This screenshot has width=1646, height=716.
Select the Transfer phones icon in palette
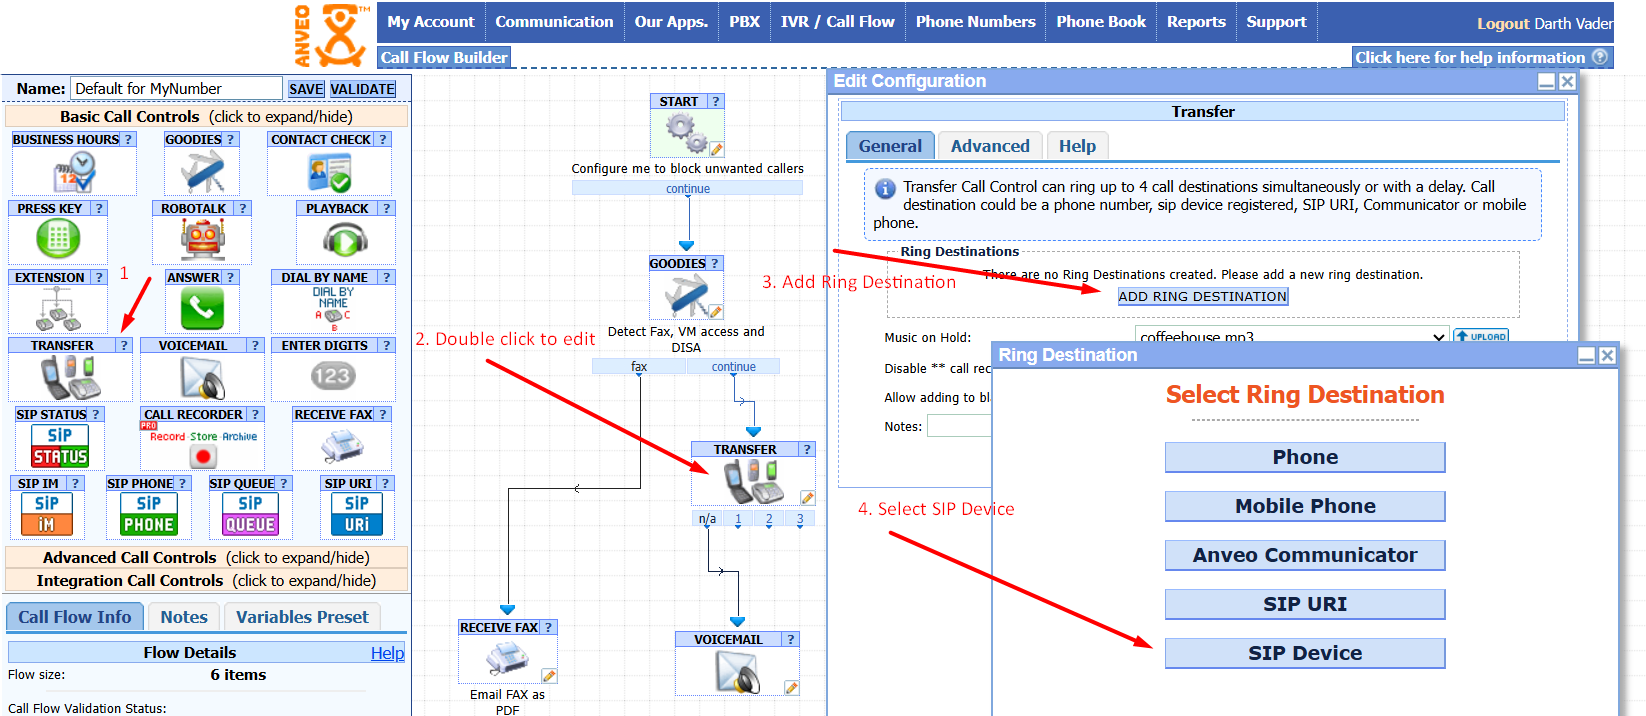[70, 378]
